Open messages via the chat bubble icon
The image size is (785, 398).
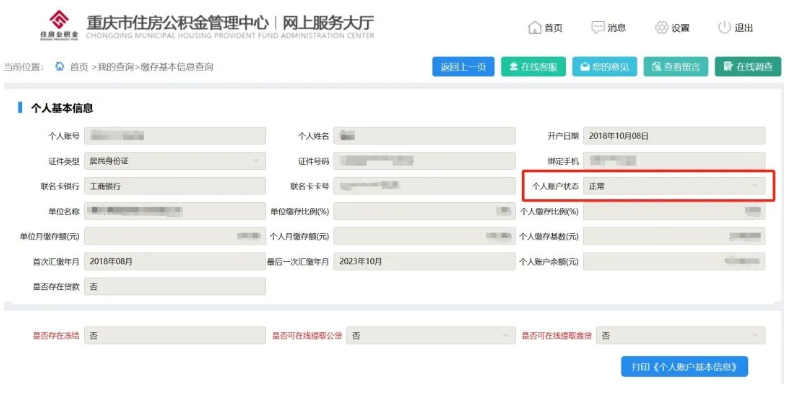[598, 28]
